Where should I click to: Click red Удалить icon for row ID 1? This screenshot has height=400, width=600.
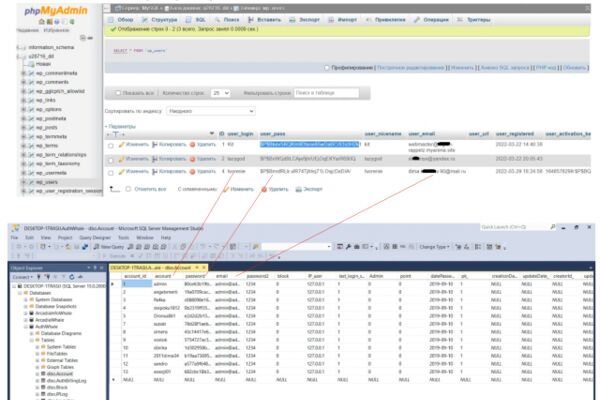point(192,144)
